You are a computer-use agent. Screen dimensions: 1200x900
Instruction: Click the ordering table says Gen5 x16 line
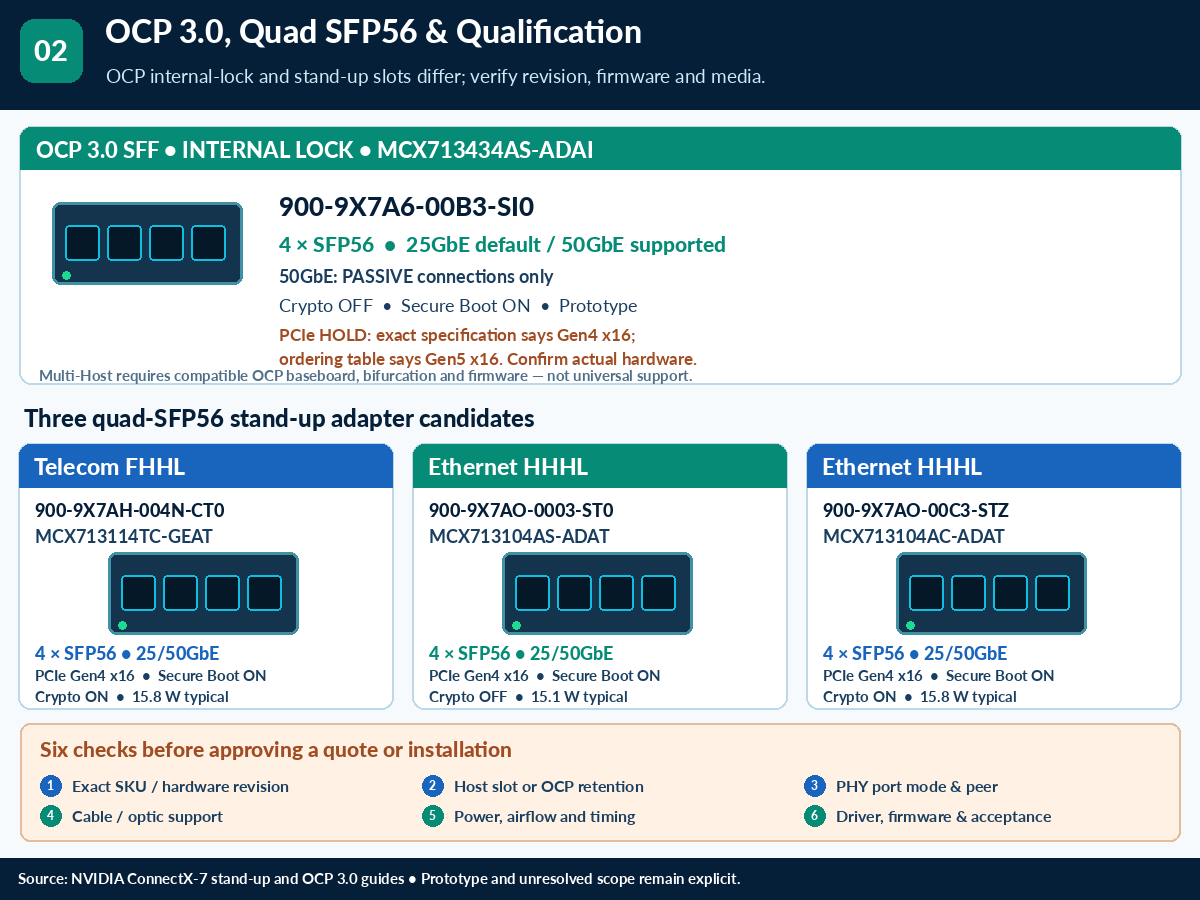pyautogui.click(x=488, y=358)
